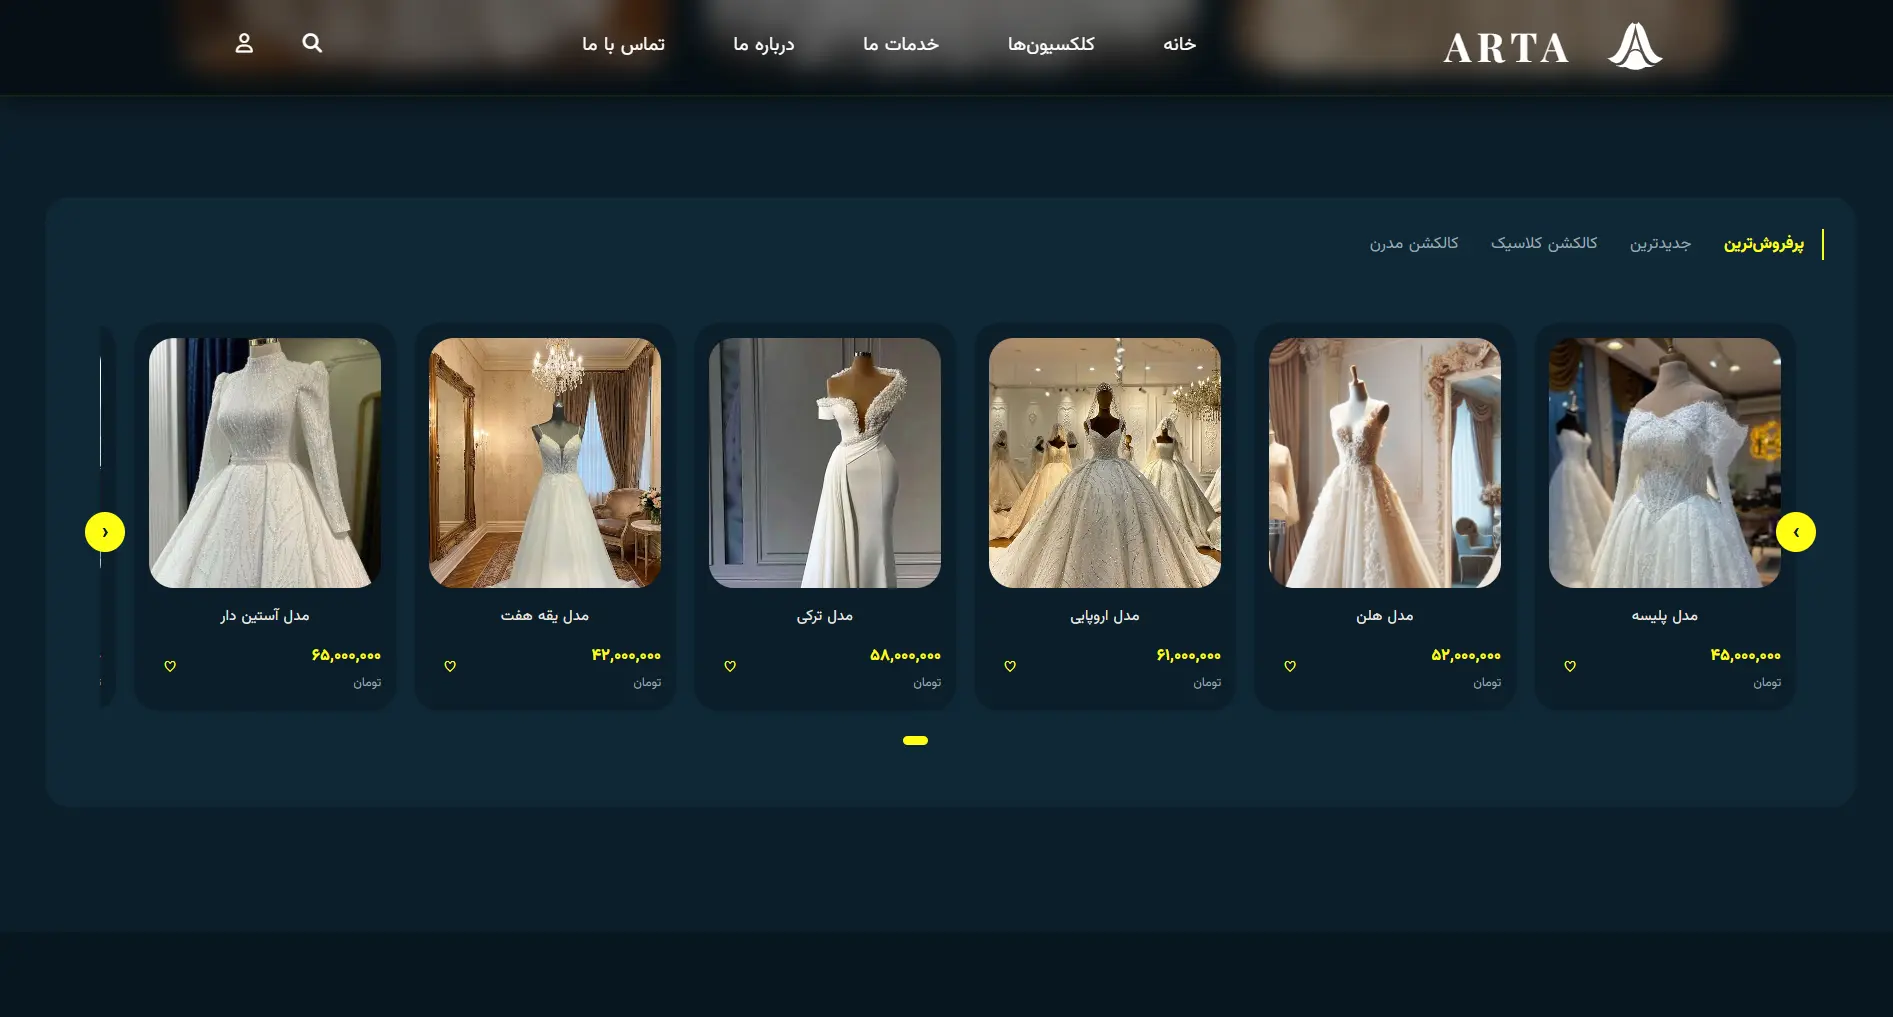Click the ARTA logo emblem
The image size is (1893, 1017).
point(1635,46)
